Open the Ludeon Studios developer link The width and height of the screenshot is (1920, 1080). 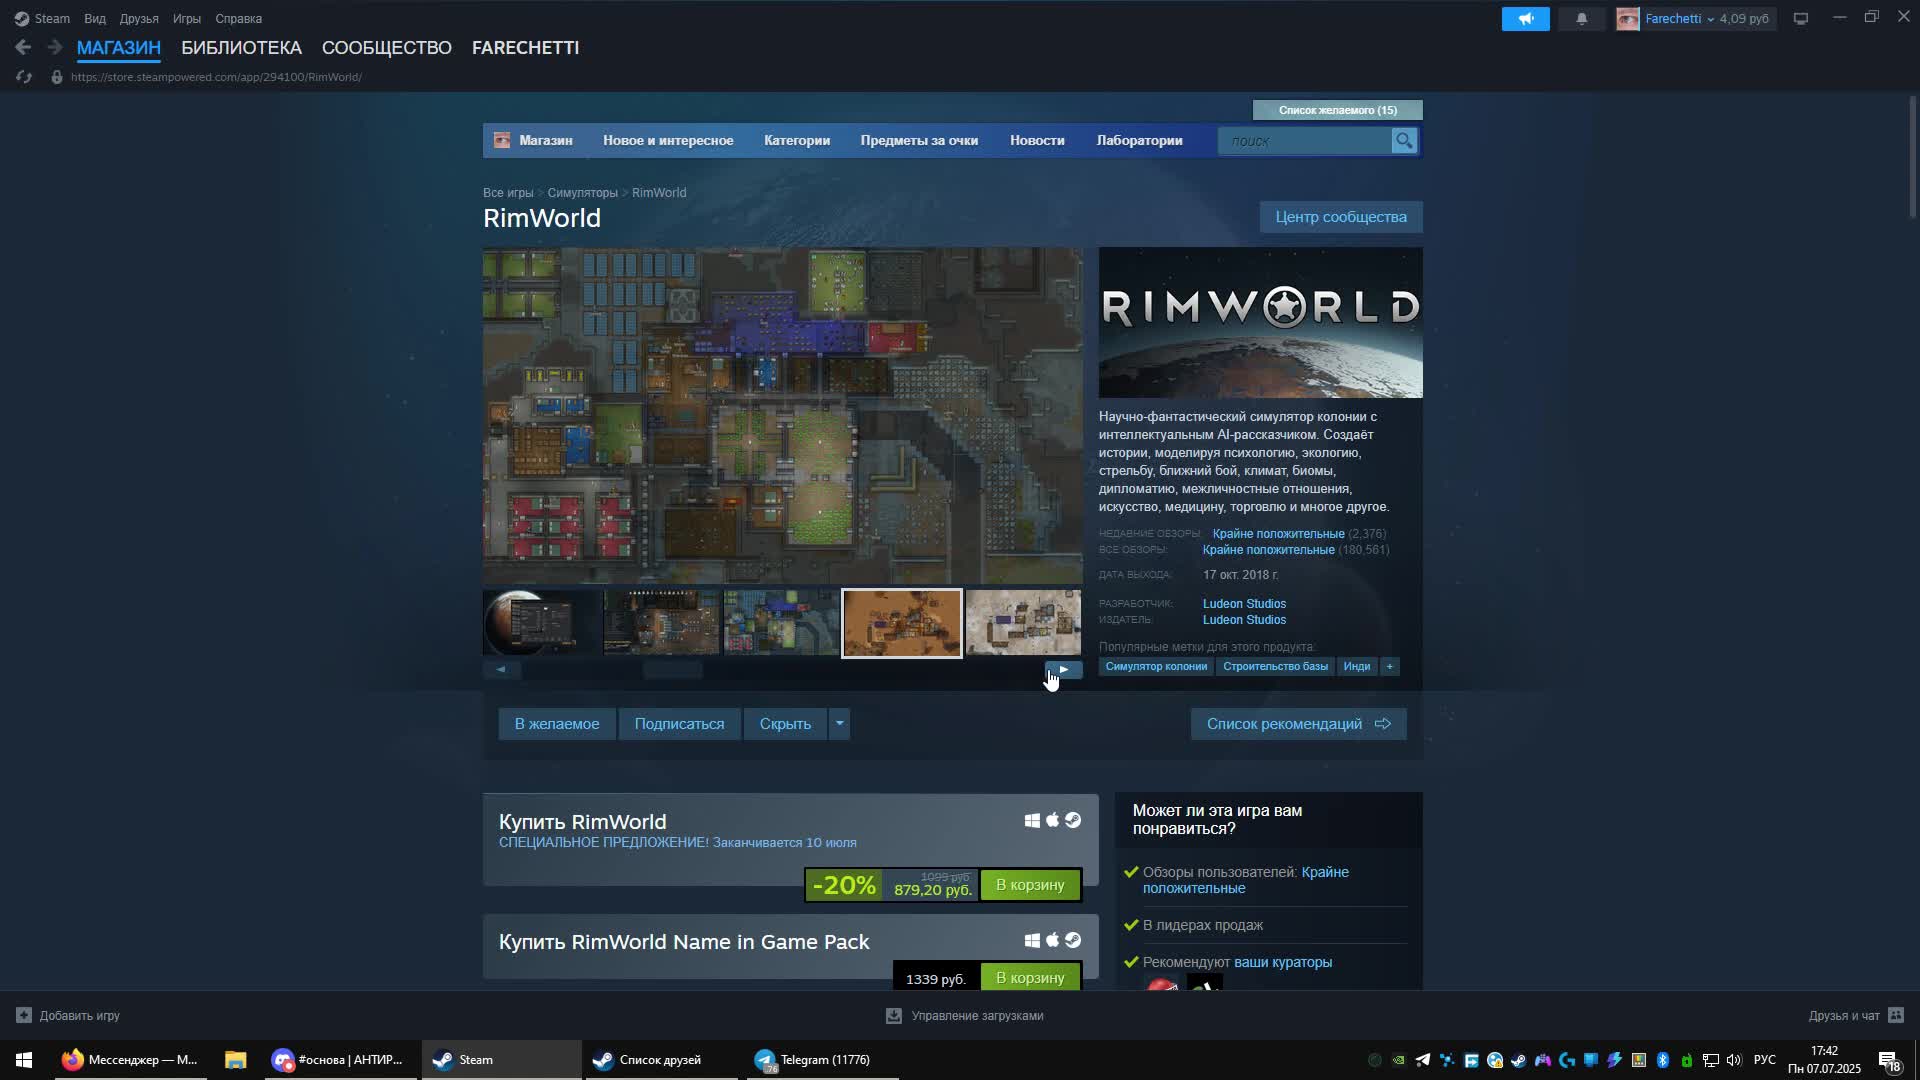(1244, 604)
